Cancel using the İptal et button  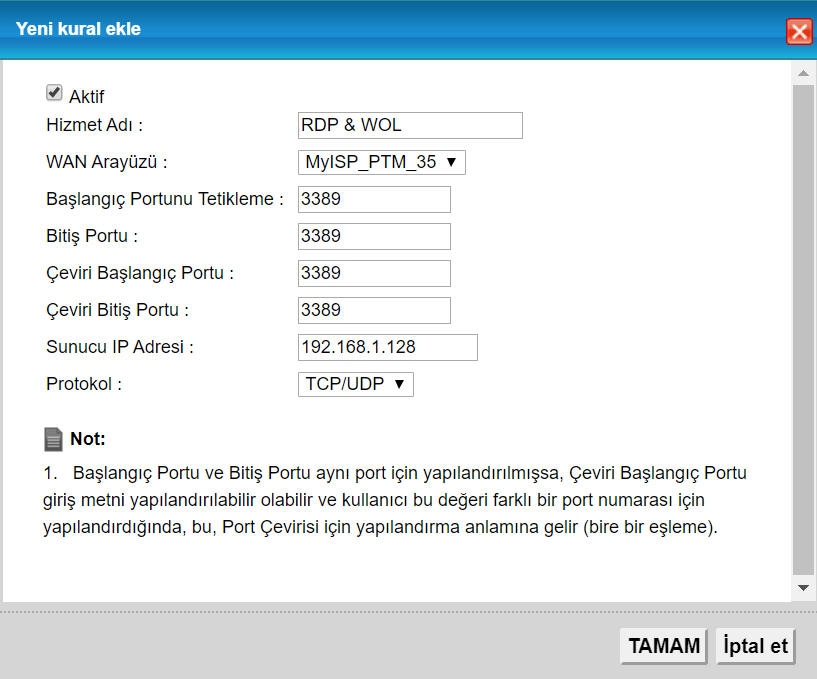[756, 646]
